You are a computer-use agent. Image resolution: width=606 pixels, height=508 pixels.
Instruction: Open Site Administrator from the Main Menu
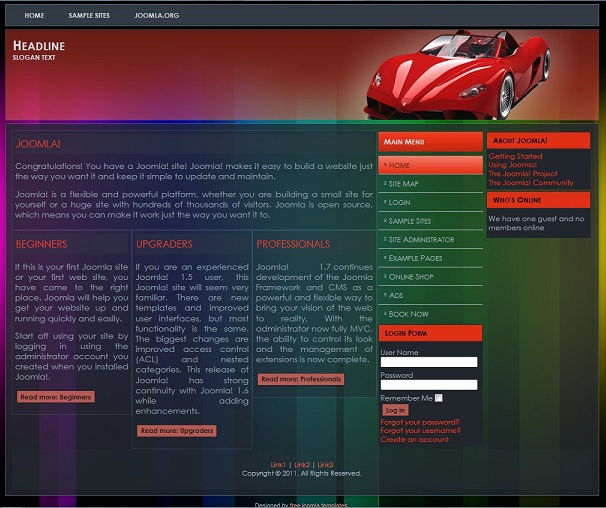pyautogui.click(x=431, y=239)
